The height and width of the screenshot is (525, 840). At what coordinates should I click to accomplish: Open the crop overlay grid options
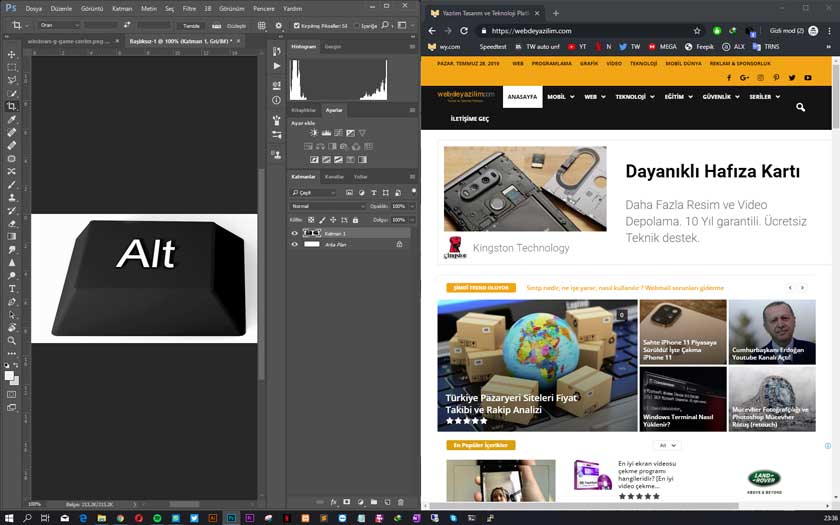(261, 25)
